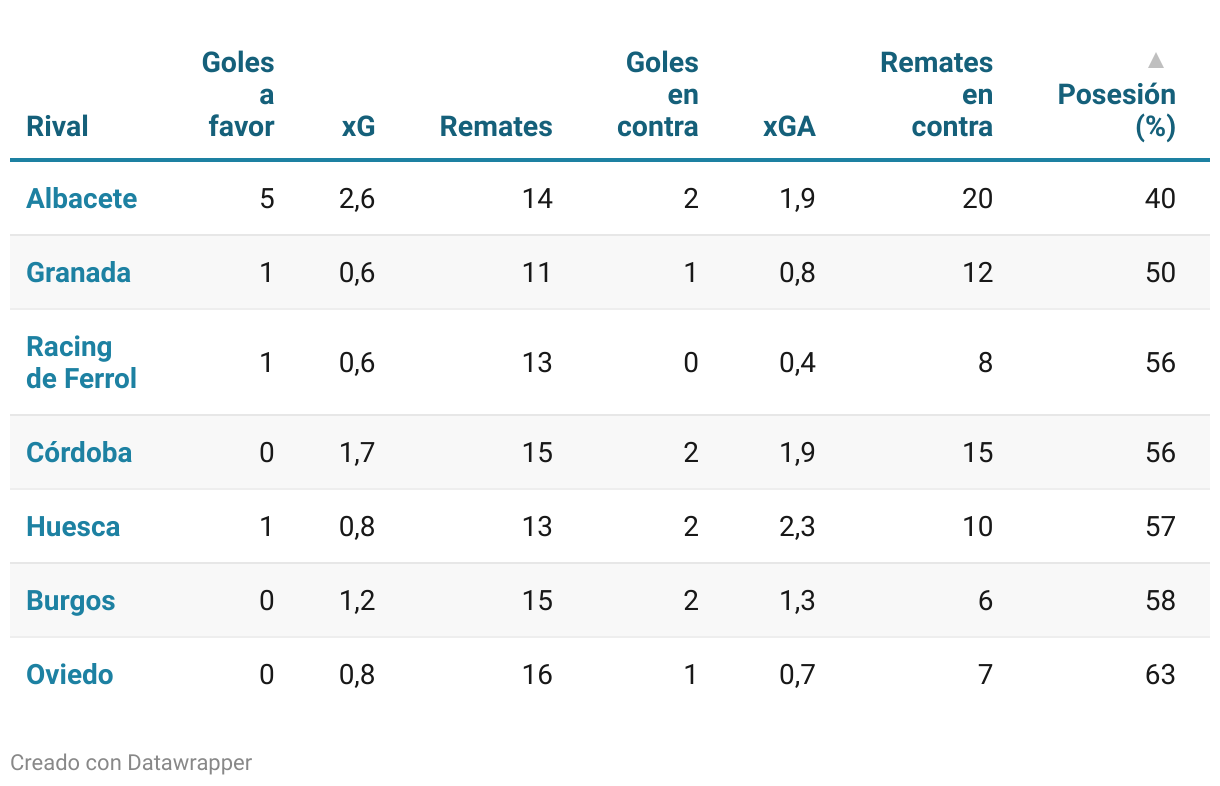
Task: Sort by Remates en contra header
Action: (938, 95)
